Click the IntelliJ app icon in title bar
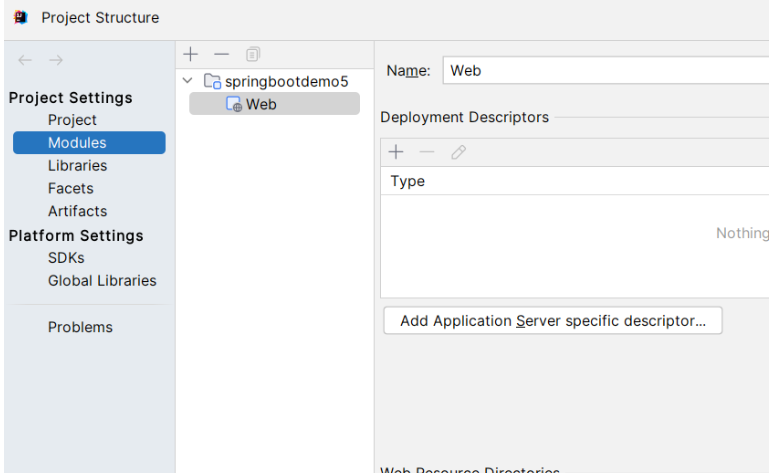The image size is (769, 473). coord(21,17)
